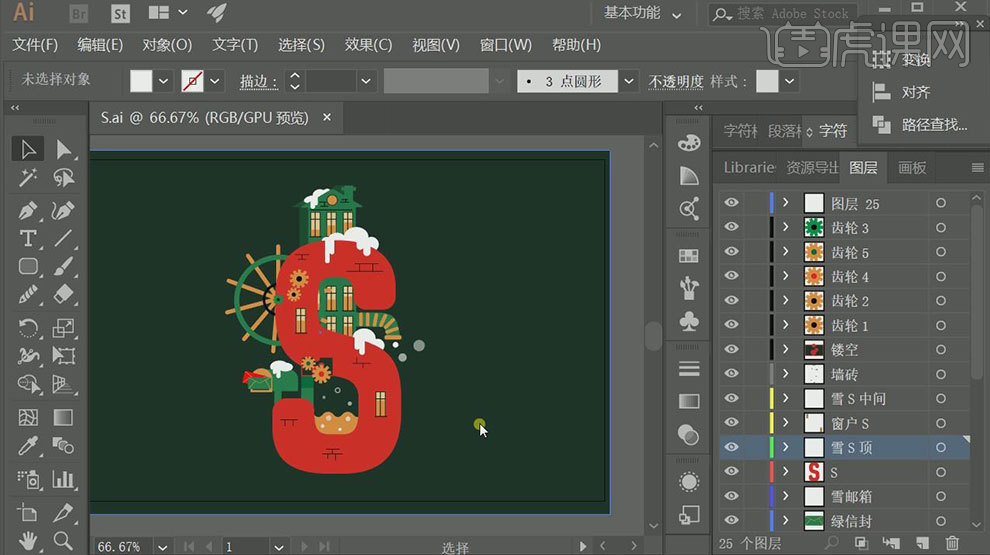
Task: Open the zoom level 66.67% dropdown
Action: click(163, 547)
